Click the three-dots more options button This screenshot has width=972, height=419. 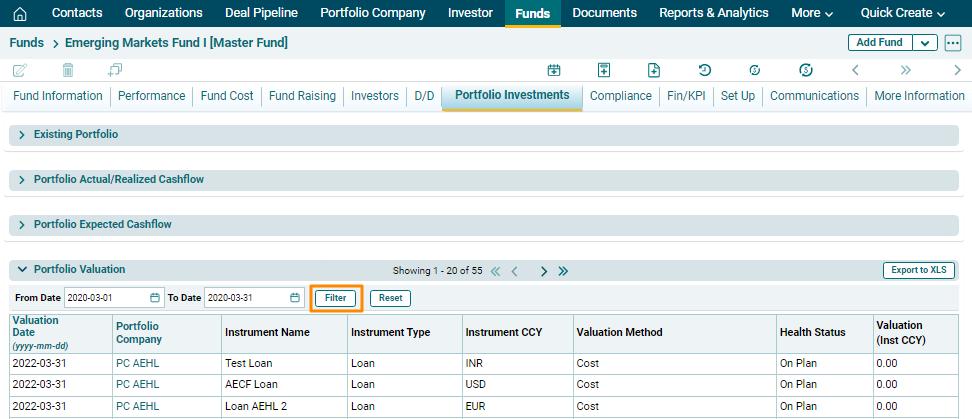952,43
